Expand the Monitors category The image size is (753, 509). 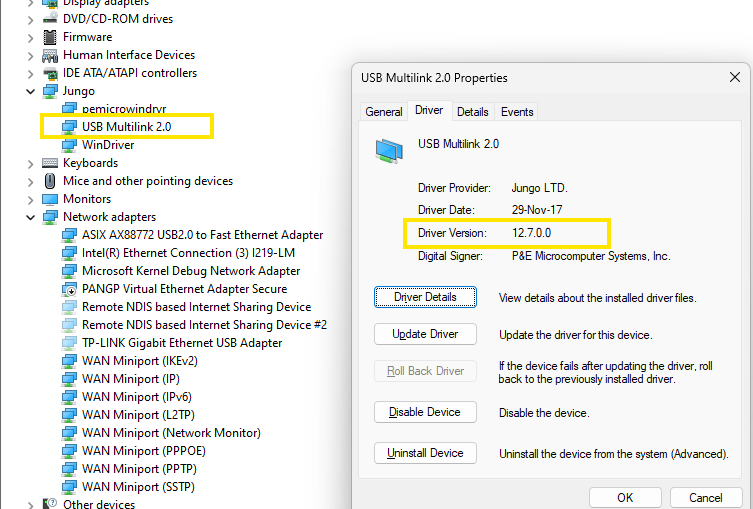31,199
